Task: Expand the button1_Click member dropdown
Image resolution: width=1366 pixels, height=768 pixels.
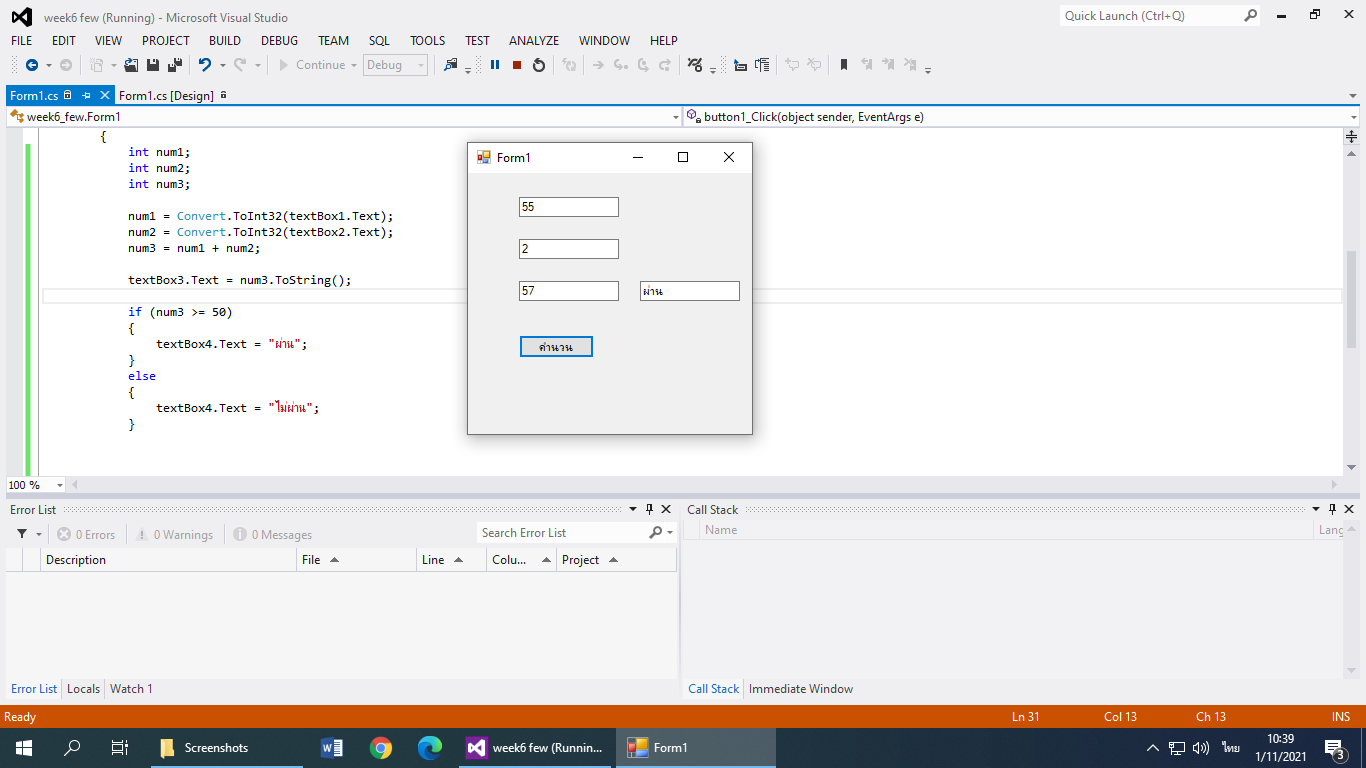Action: pyautogui.click(x=1353, y=117)
